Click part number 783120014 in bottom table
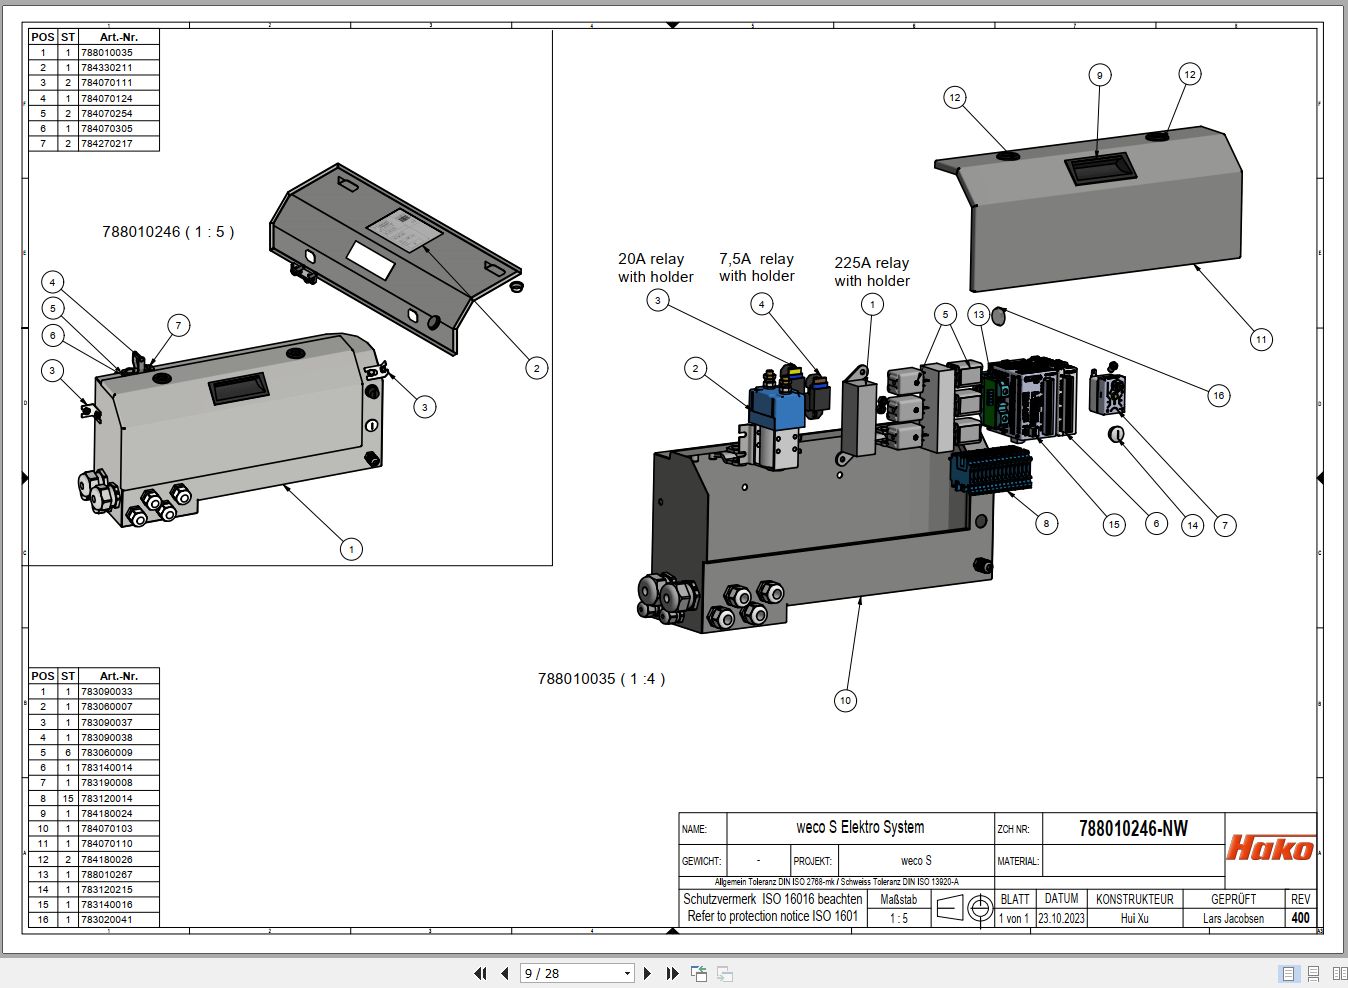The height and width of the screenshot is (988, 1348). 106,799
